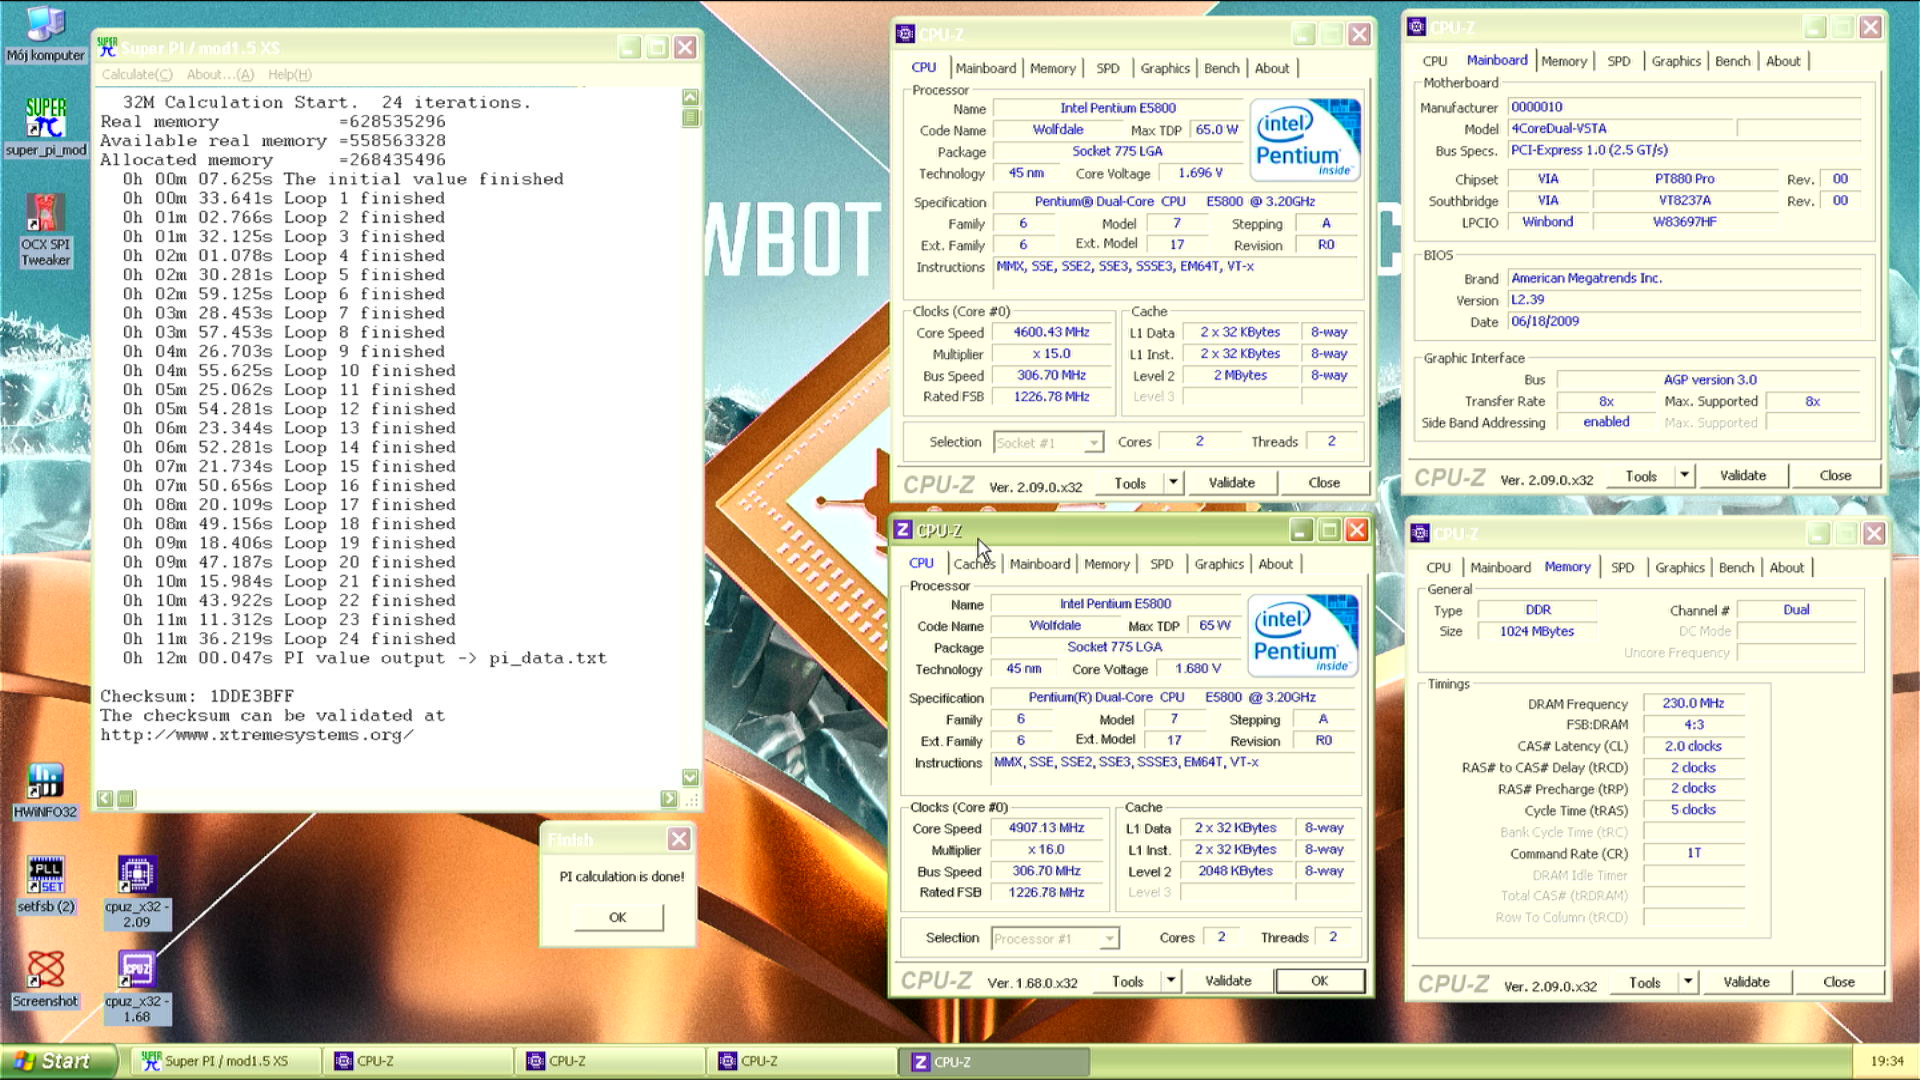The width and height of the screenshot is (1920, 1080).
Task: Confirm OK on PI calculation is done dialog
Action: [x=618, y=917]
